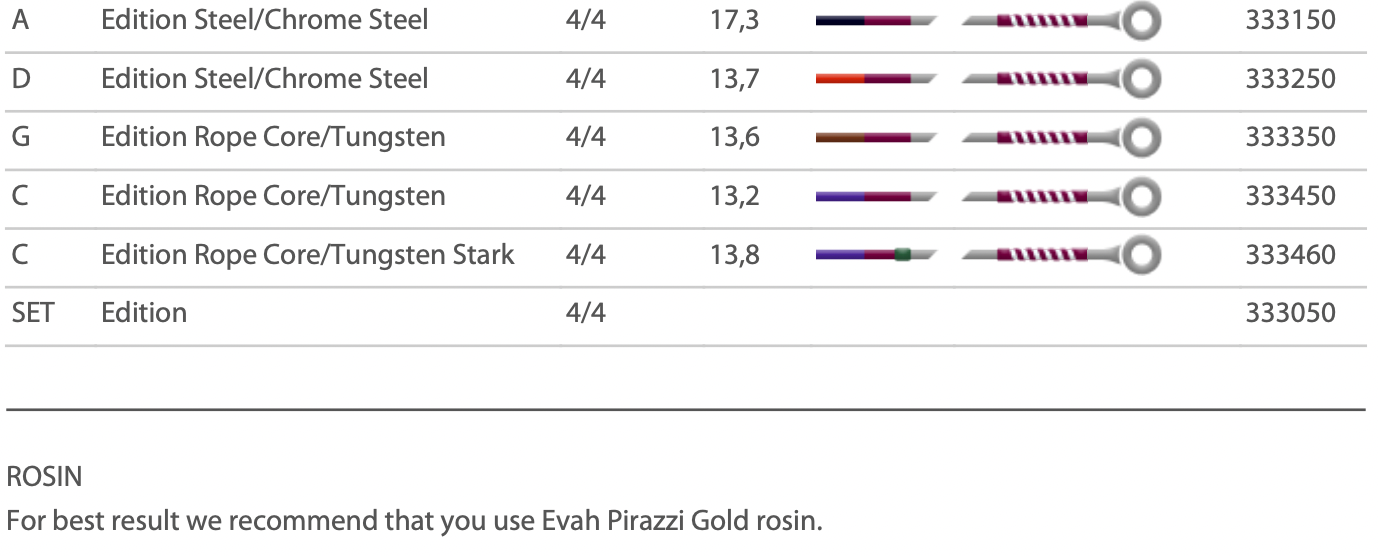Click the Evah Pirazzi Gold rosin recommendation text

point(414,521)
